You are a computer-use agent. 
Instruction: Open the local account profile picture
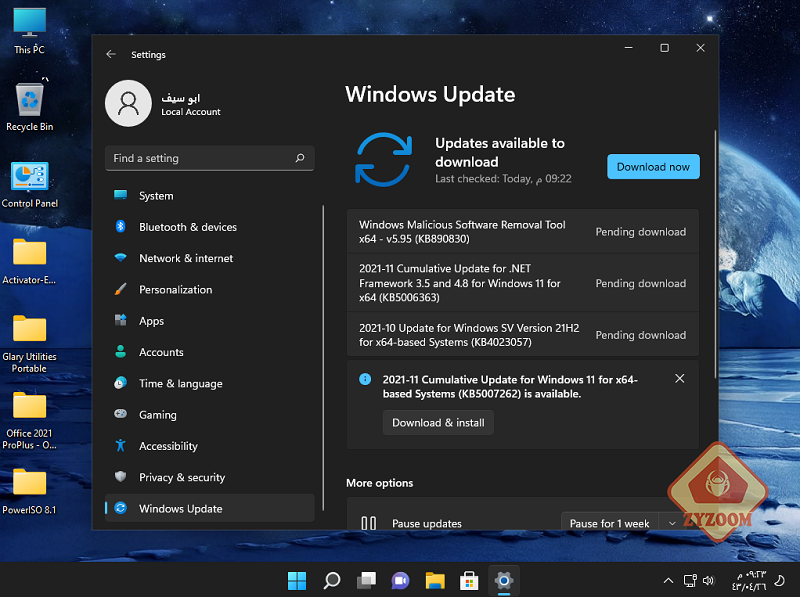tap(128, 103)
